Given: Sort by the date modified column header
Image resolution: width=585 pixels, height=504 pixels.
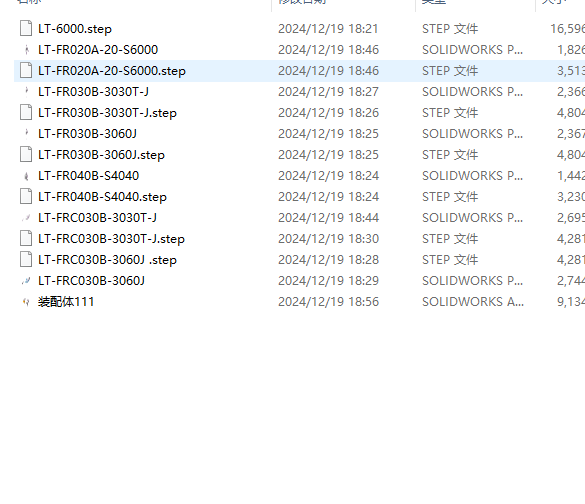Looking at the screenshot, I should pos(303,1).
